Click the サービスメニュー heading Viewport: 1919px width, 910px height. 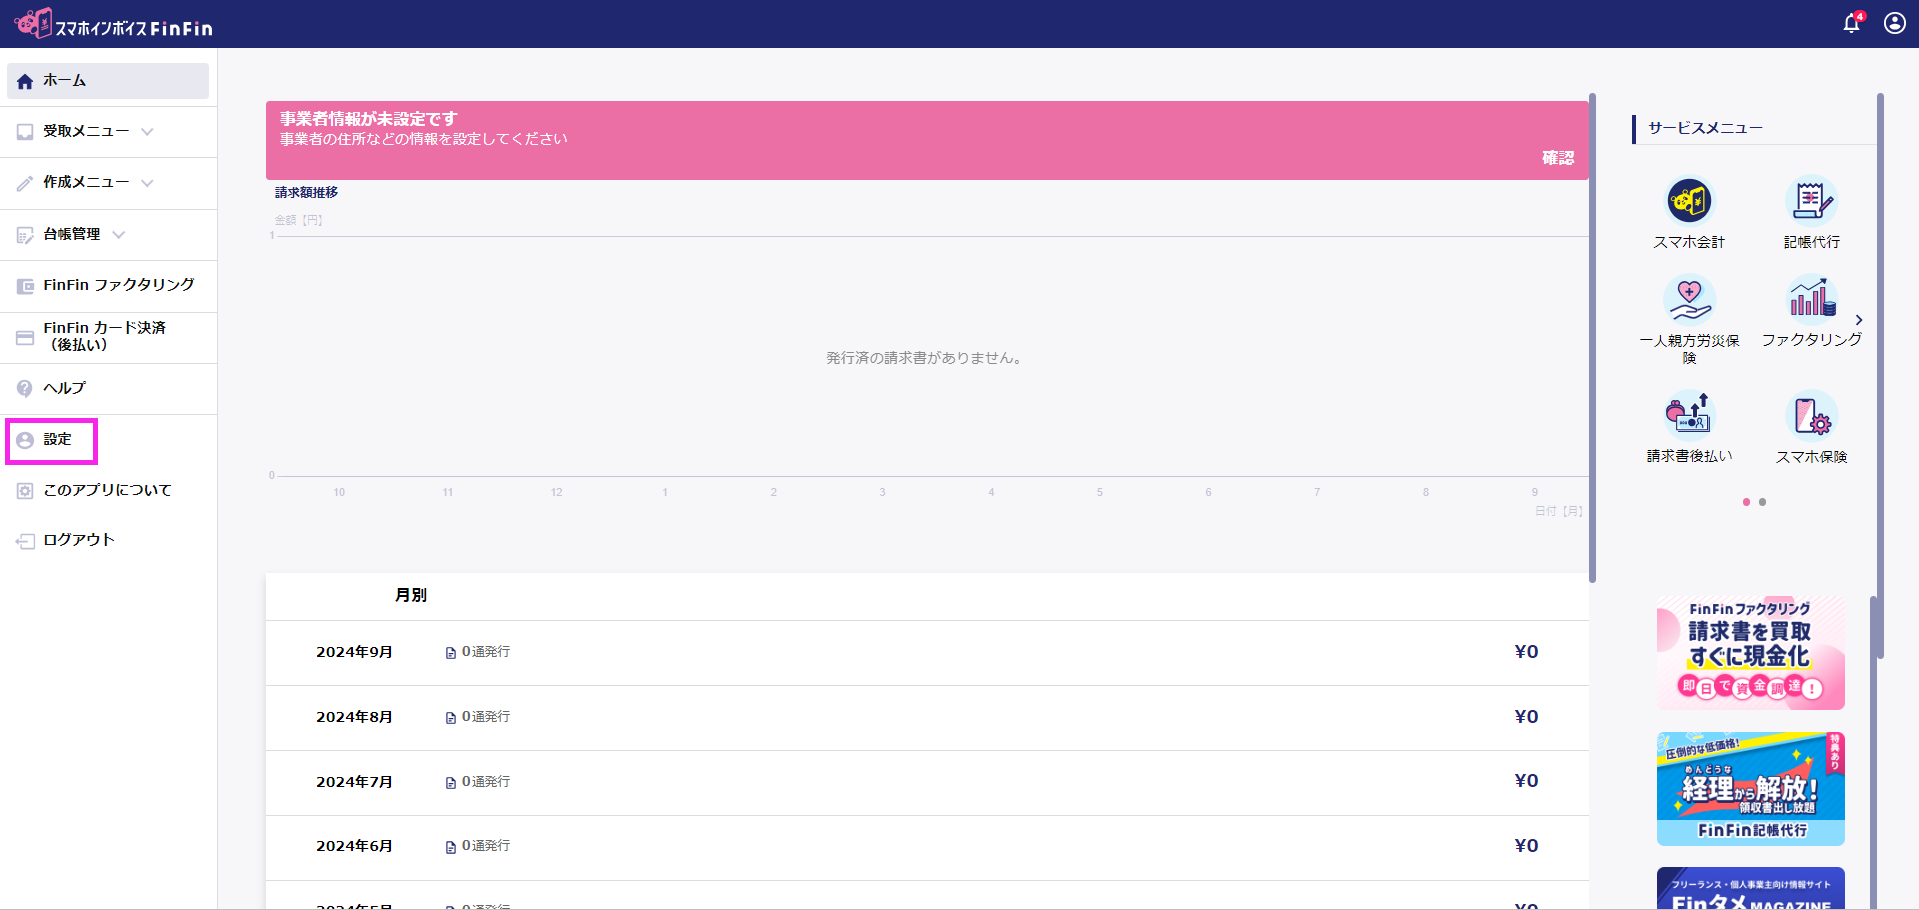coord(1705,128)
